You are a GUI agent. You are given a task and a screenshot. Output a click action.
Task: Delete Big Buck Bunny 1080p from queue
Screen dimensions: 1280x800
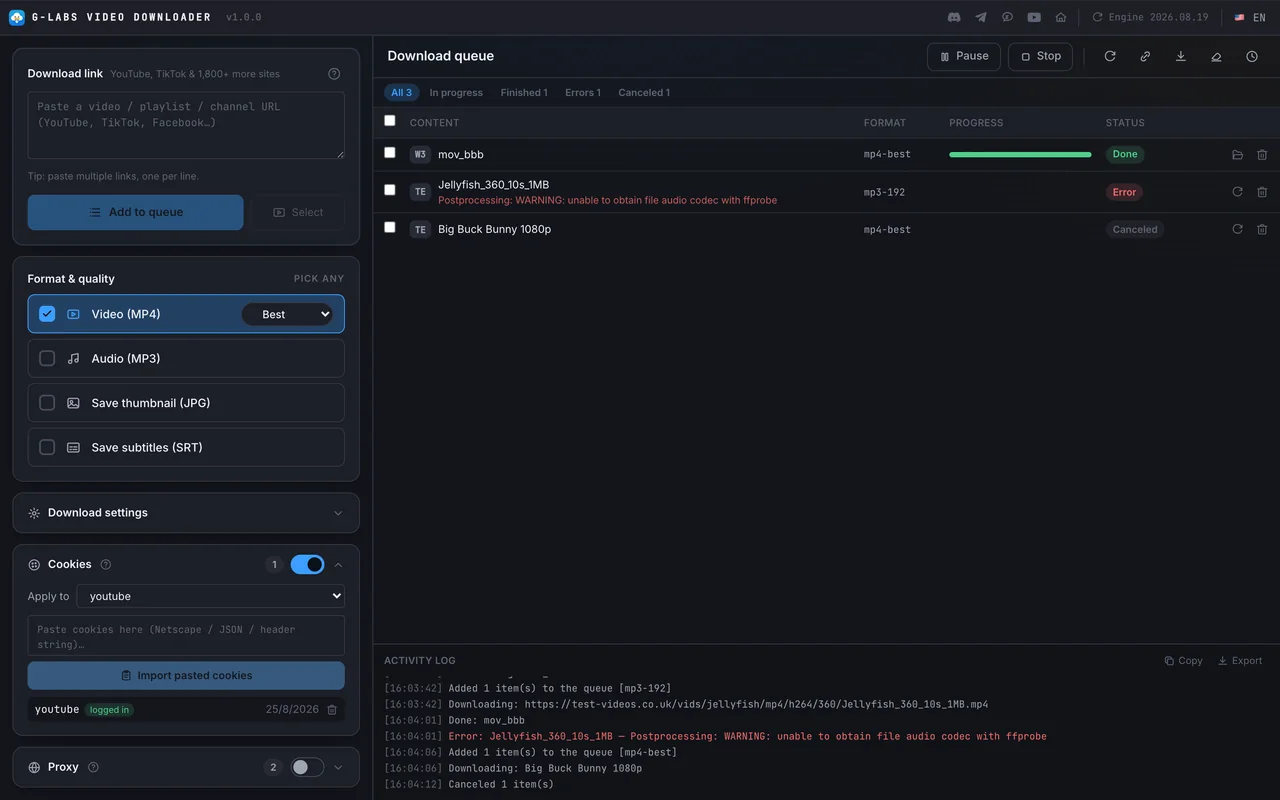coord(1262,229)
